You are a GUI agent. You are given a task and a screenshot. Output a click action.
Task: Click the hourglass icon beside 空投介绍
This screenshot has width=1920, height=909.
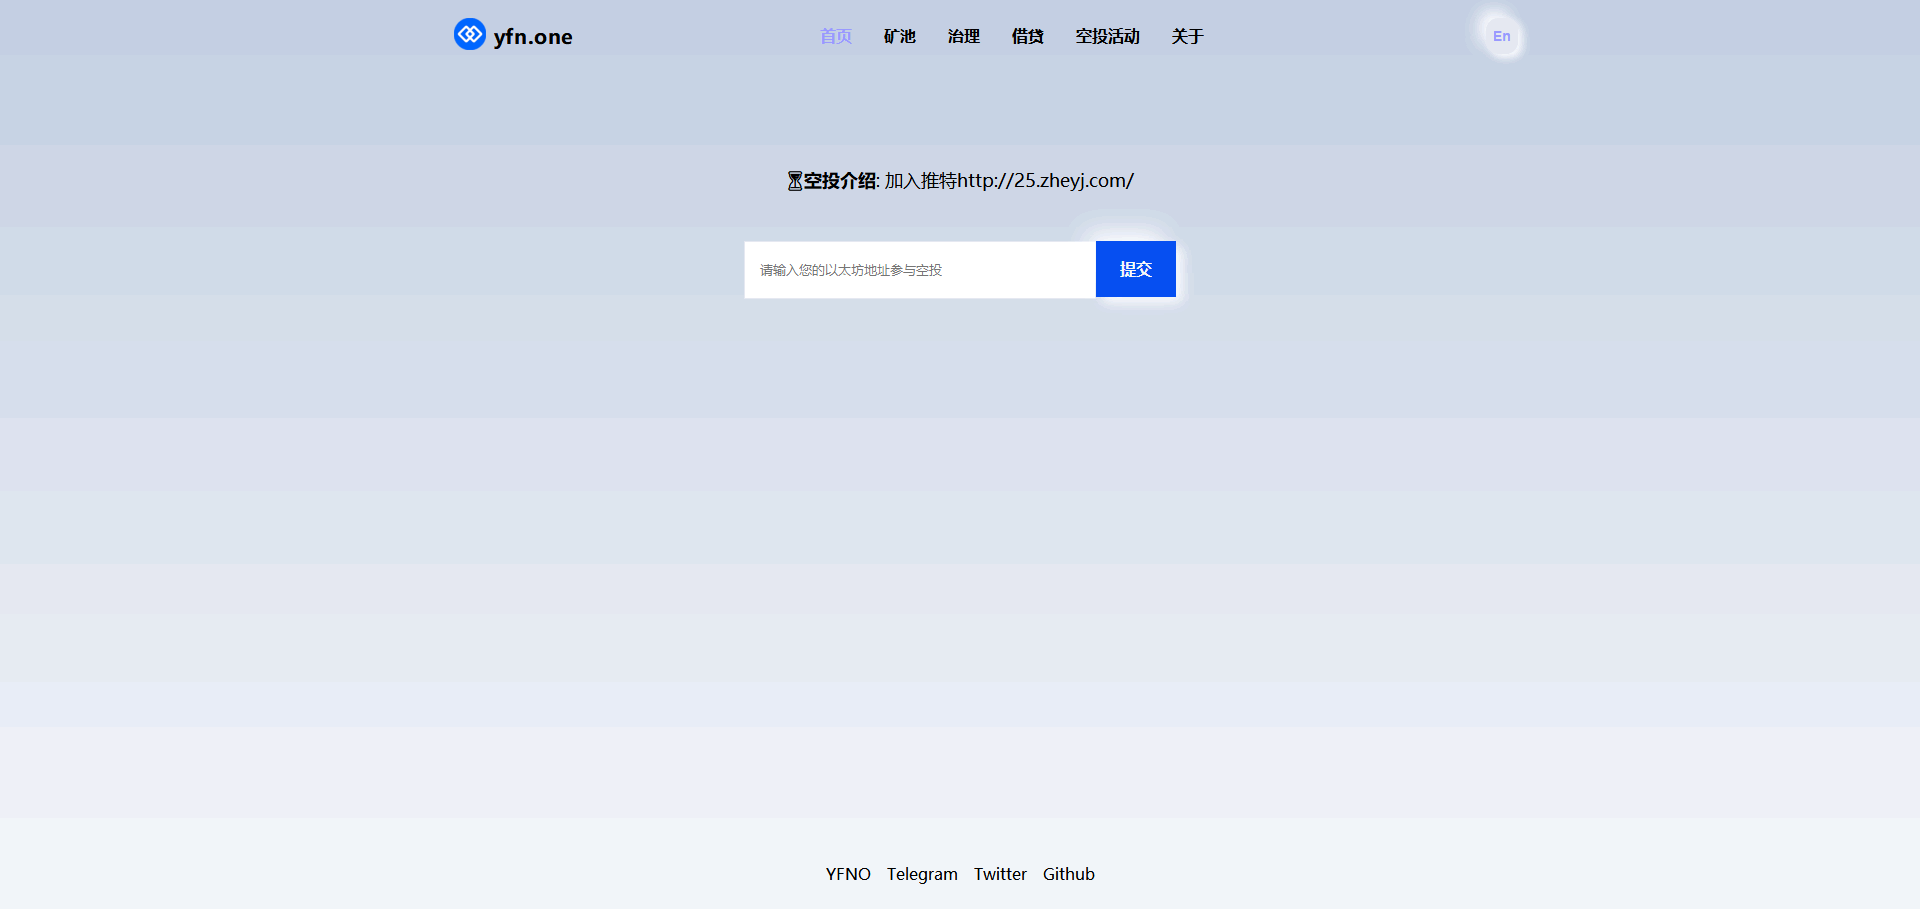pyautogui.click(x=794, y=181)
